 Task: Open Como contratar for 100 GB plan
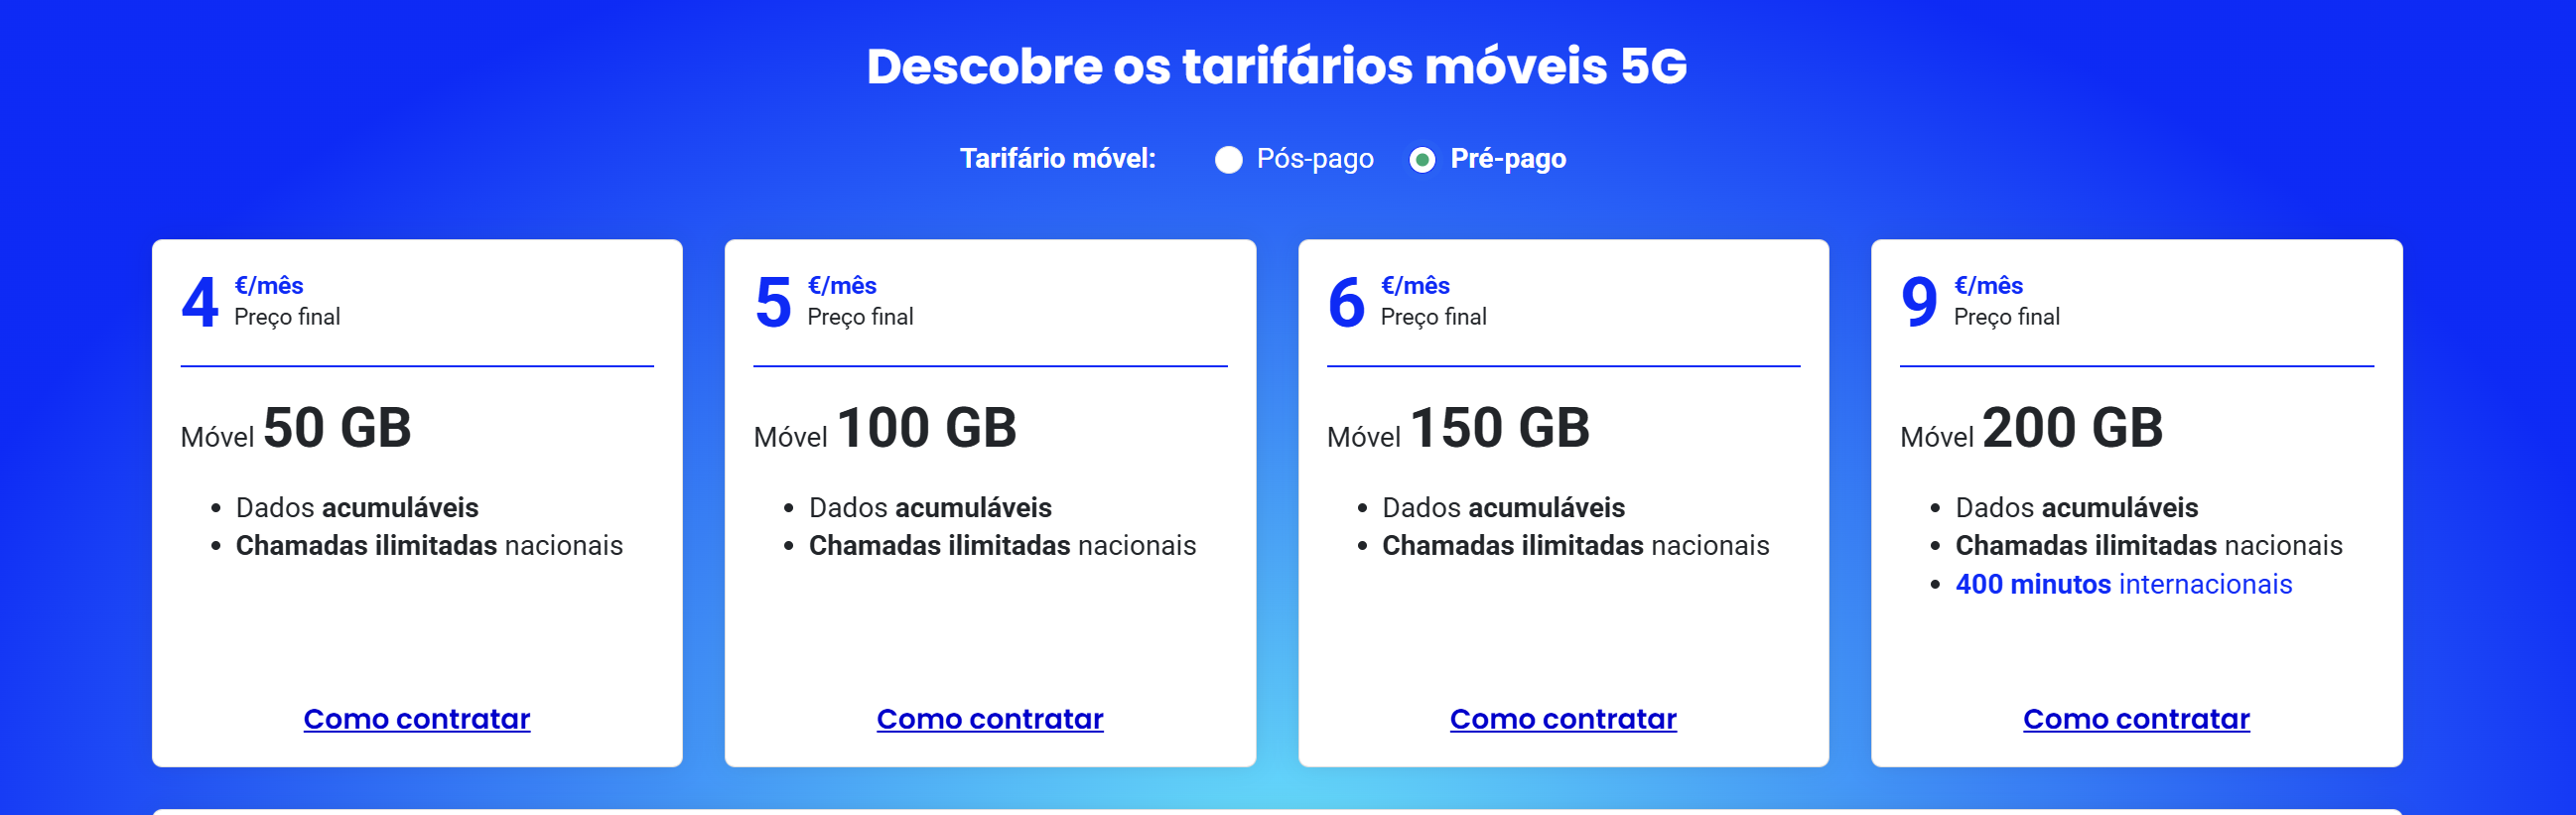(990, 719)
